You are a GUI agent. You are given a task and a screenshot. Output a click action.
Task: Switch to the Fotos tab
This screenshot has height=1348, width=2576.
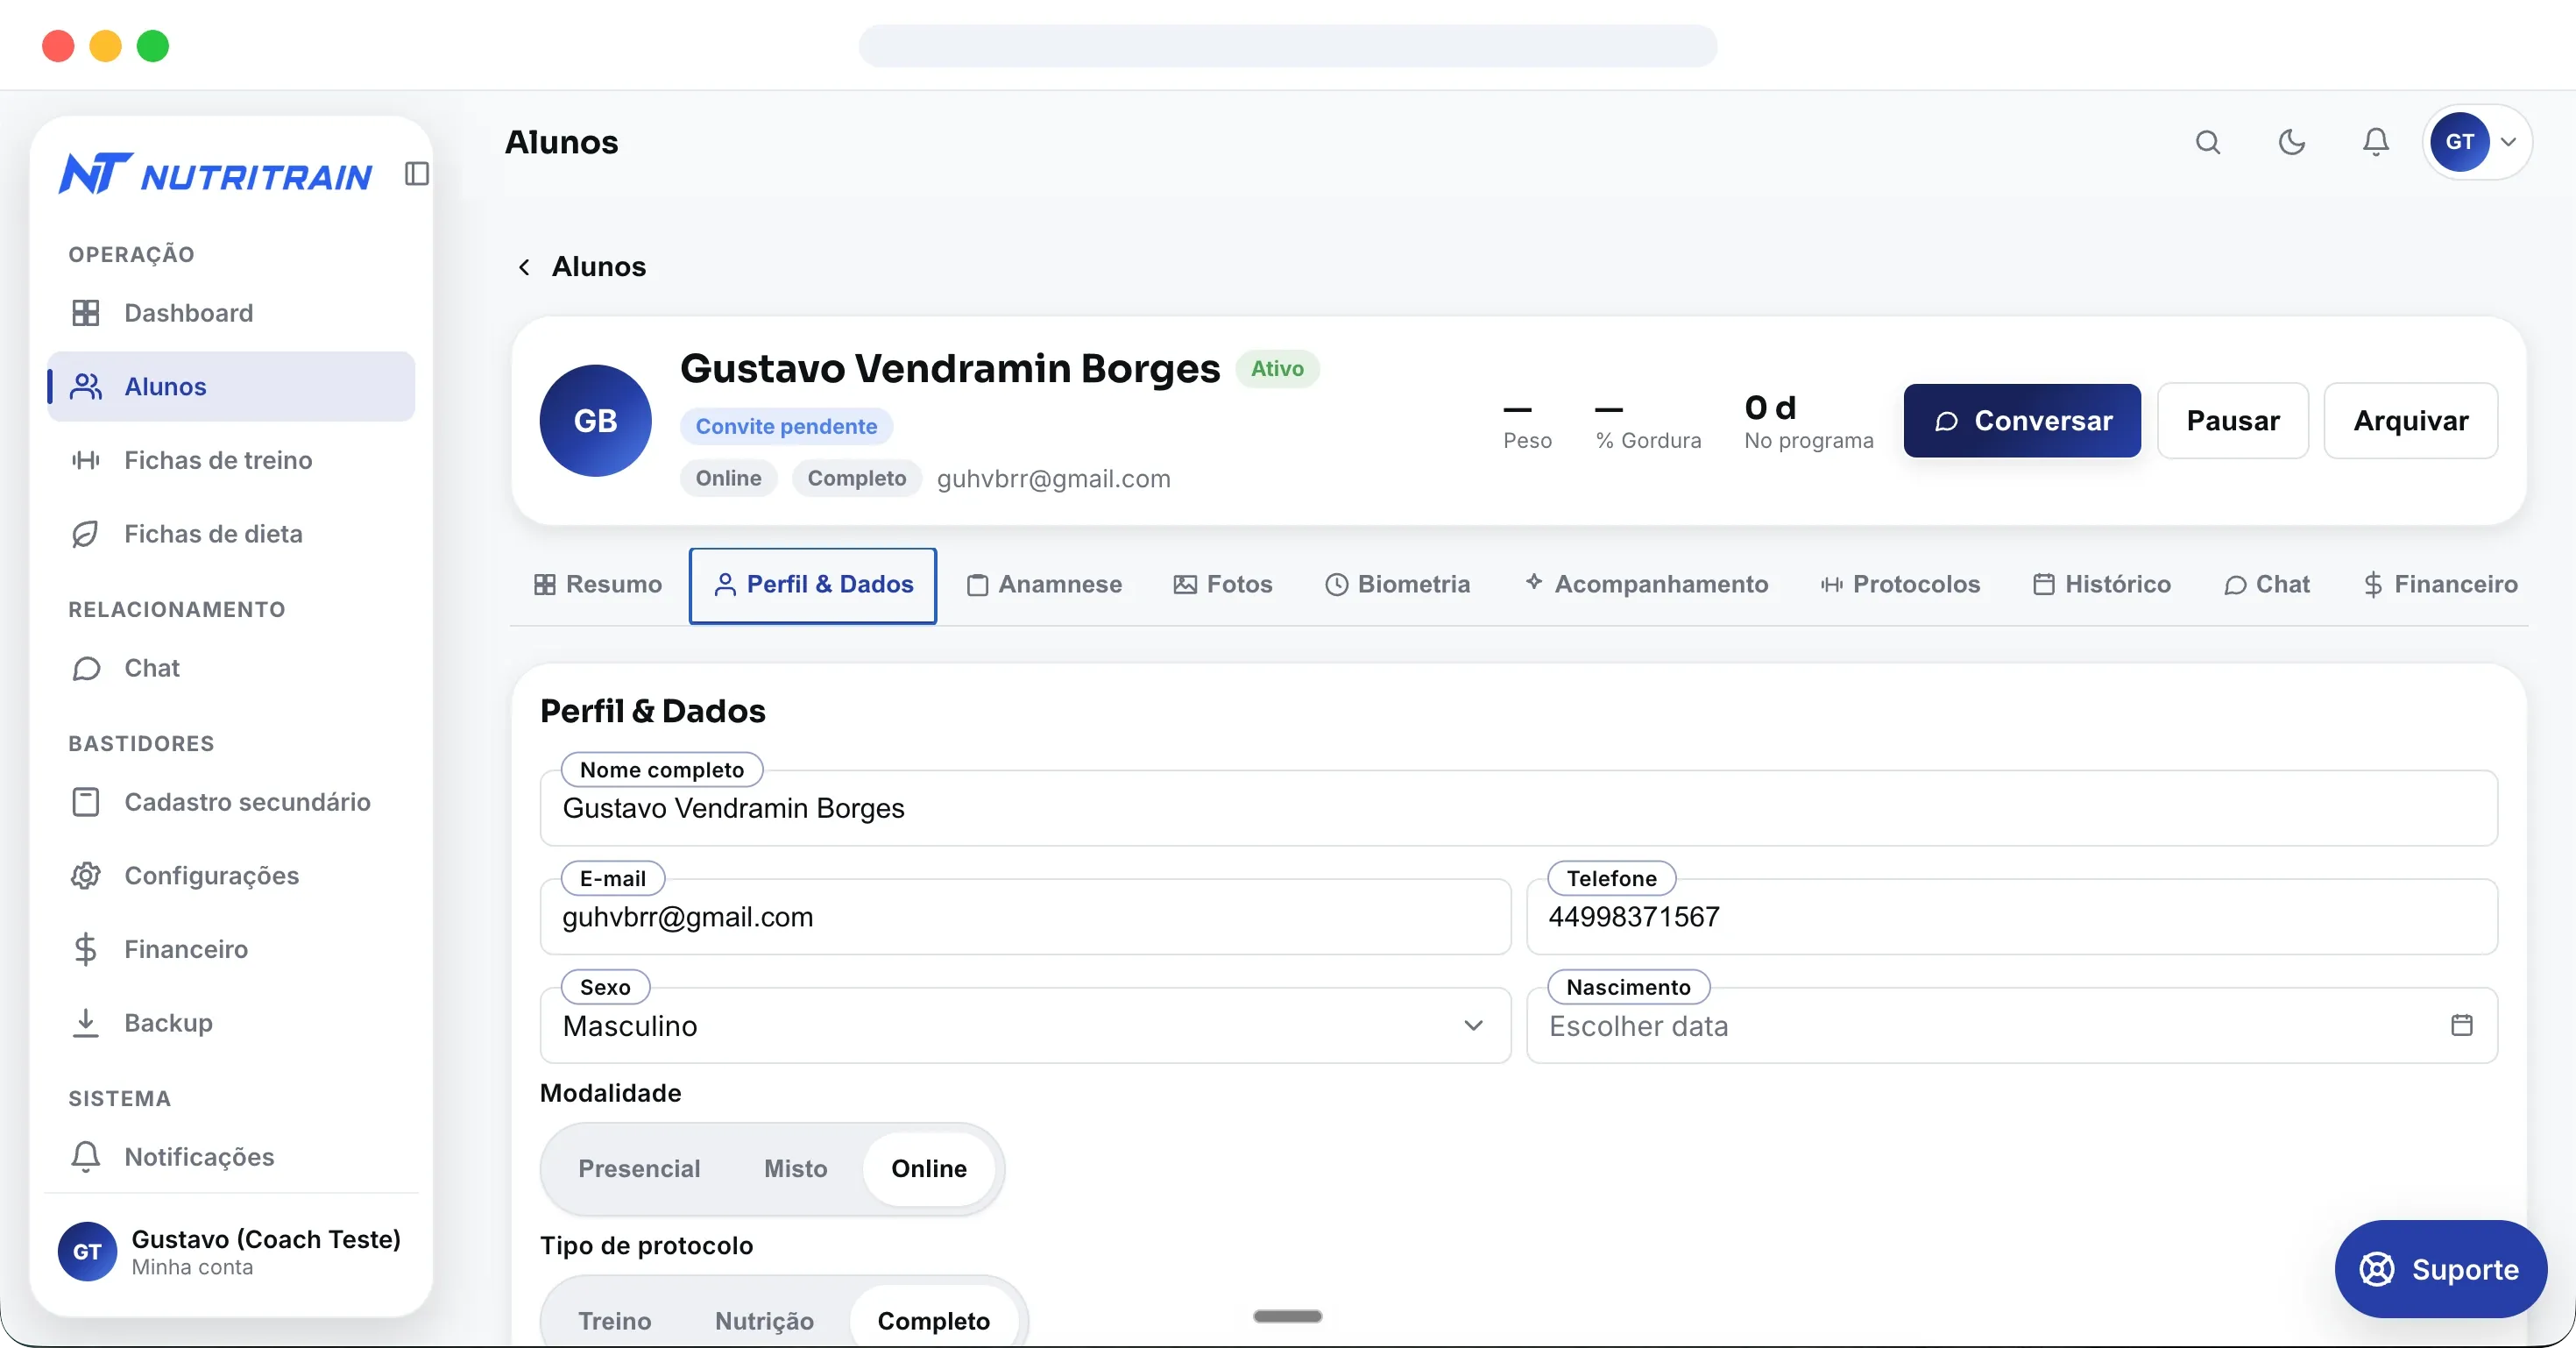point(1222,584)
